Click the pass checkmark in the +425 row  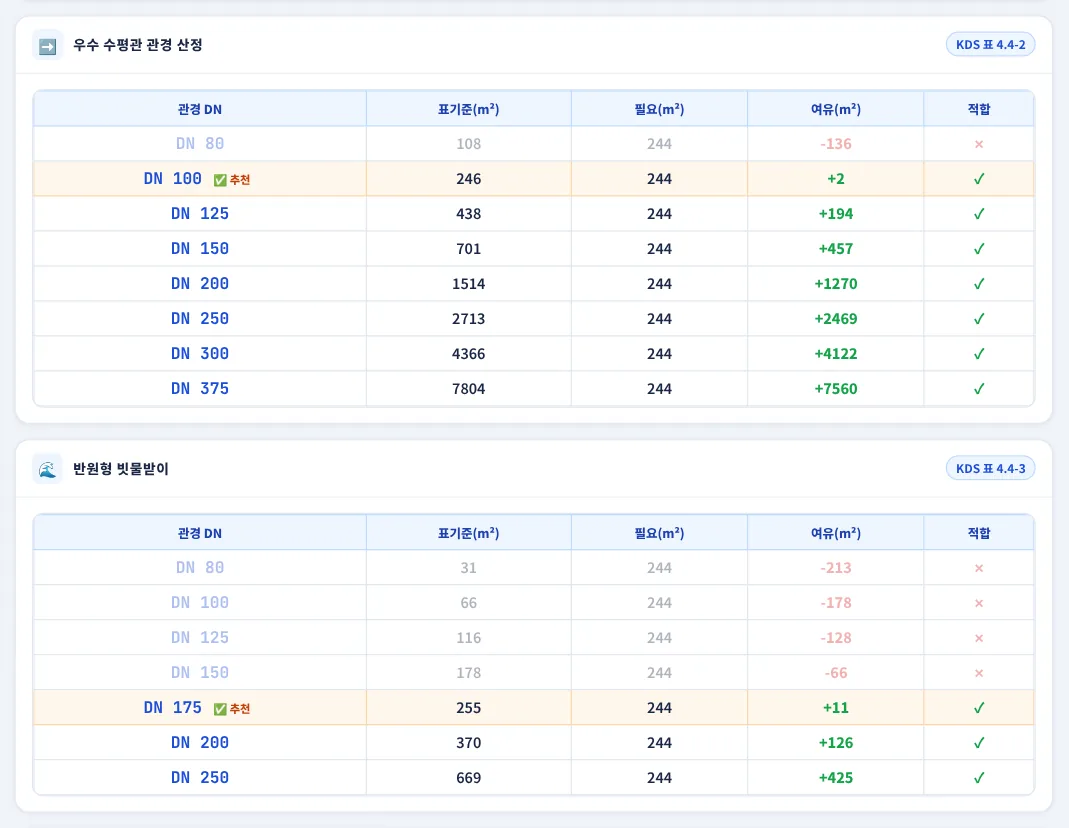[979, 778]
